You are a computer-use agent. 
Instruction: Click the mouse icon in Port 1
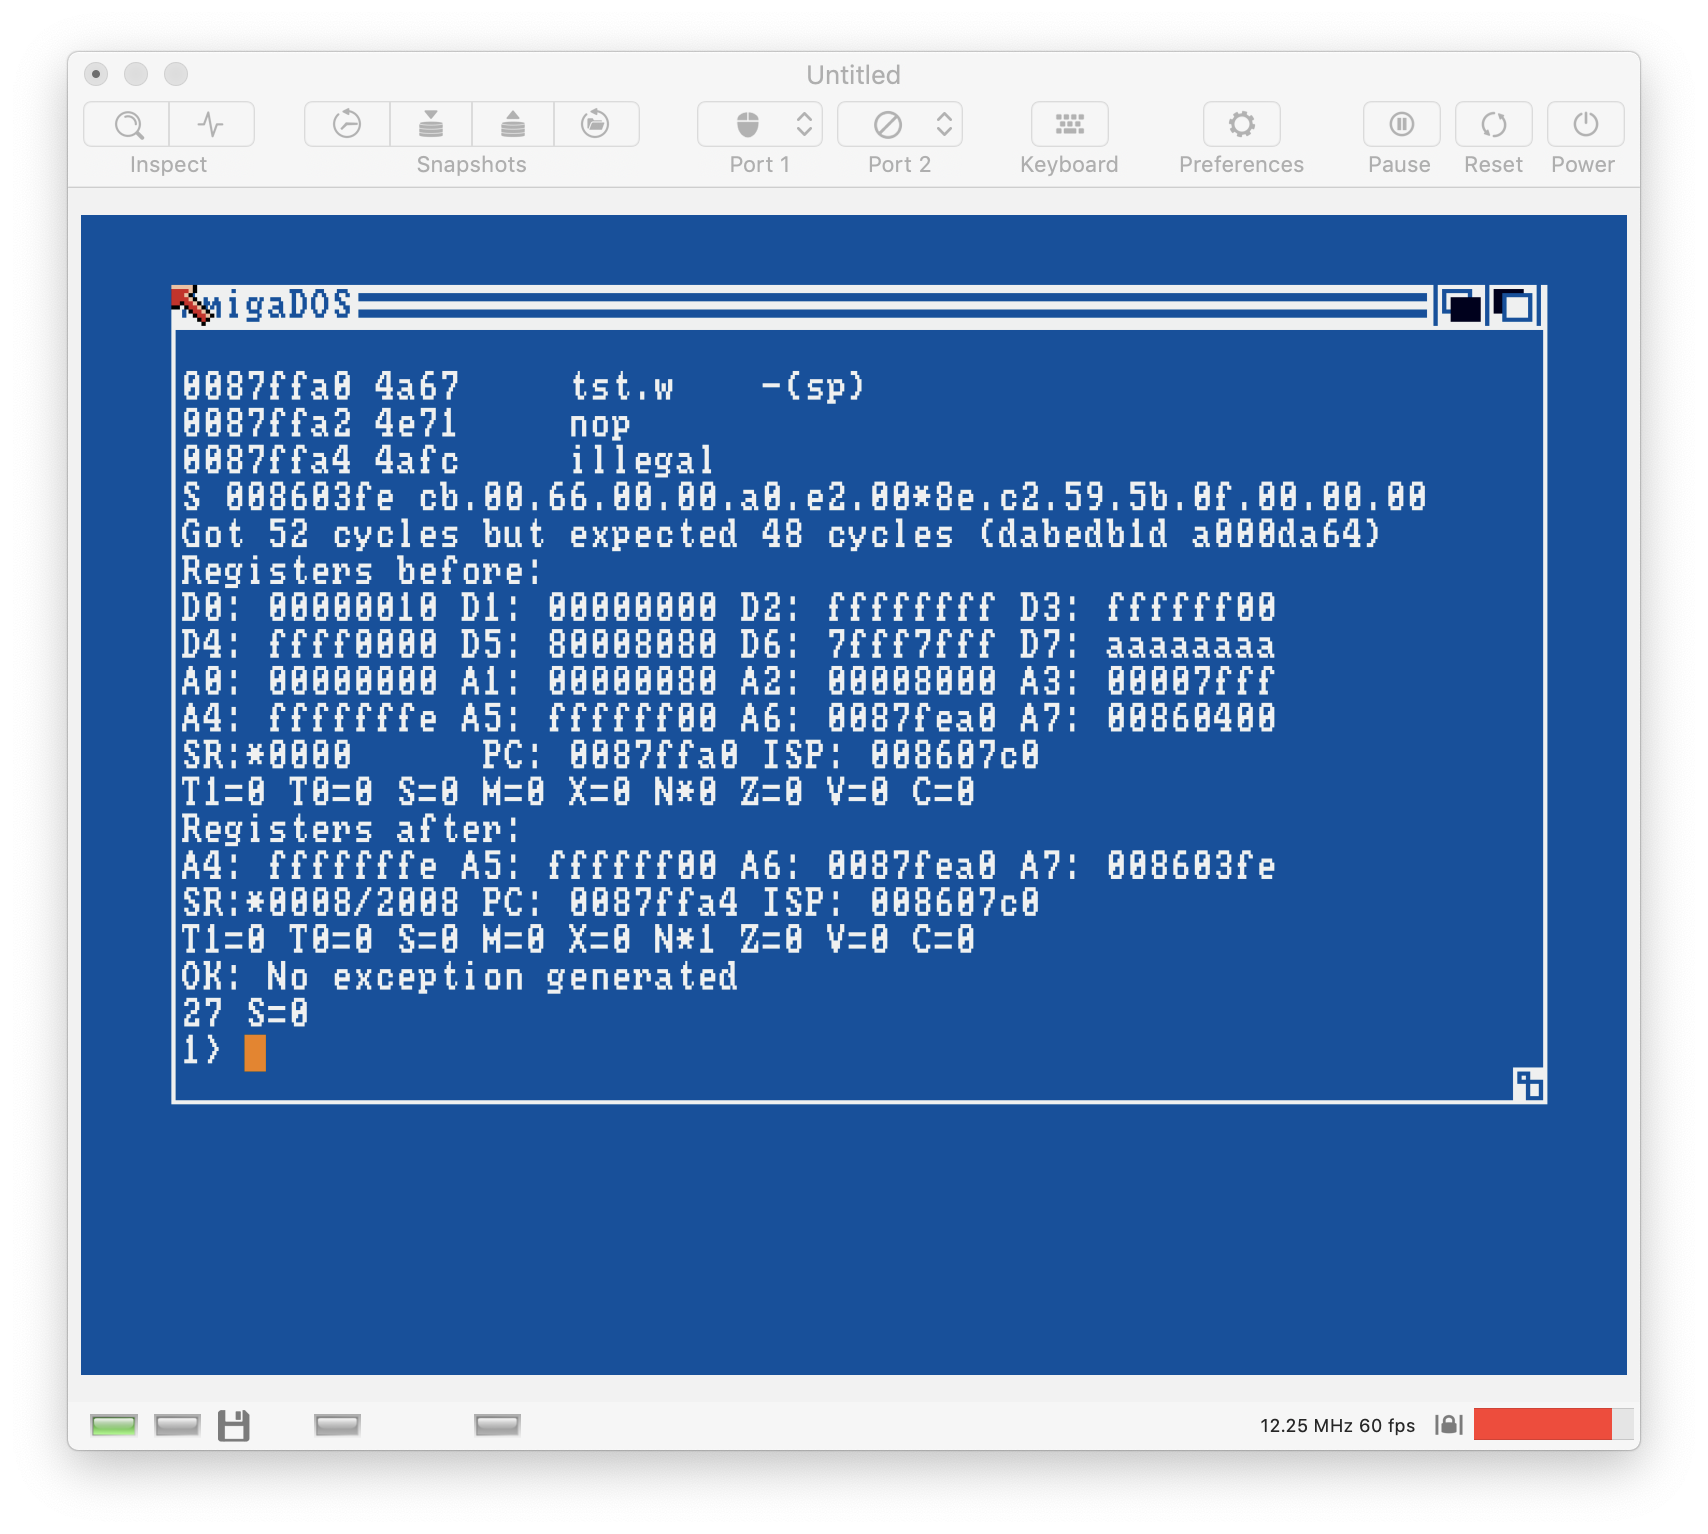(x=747, y=125)
